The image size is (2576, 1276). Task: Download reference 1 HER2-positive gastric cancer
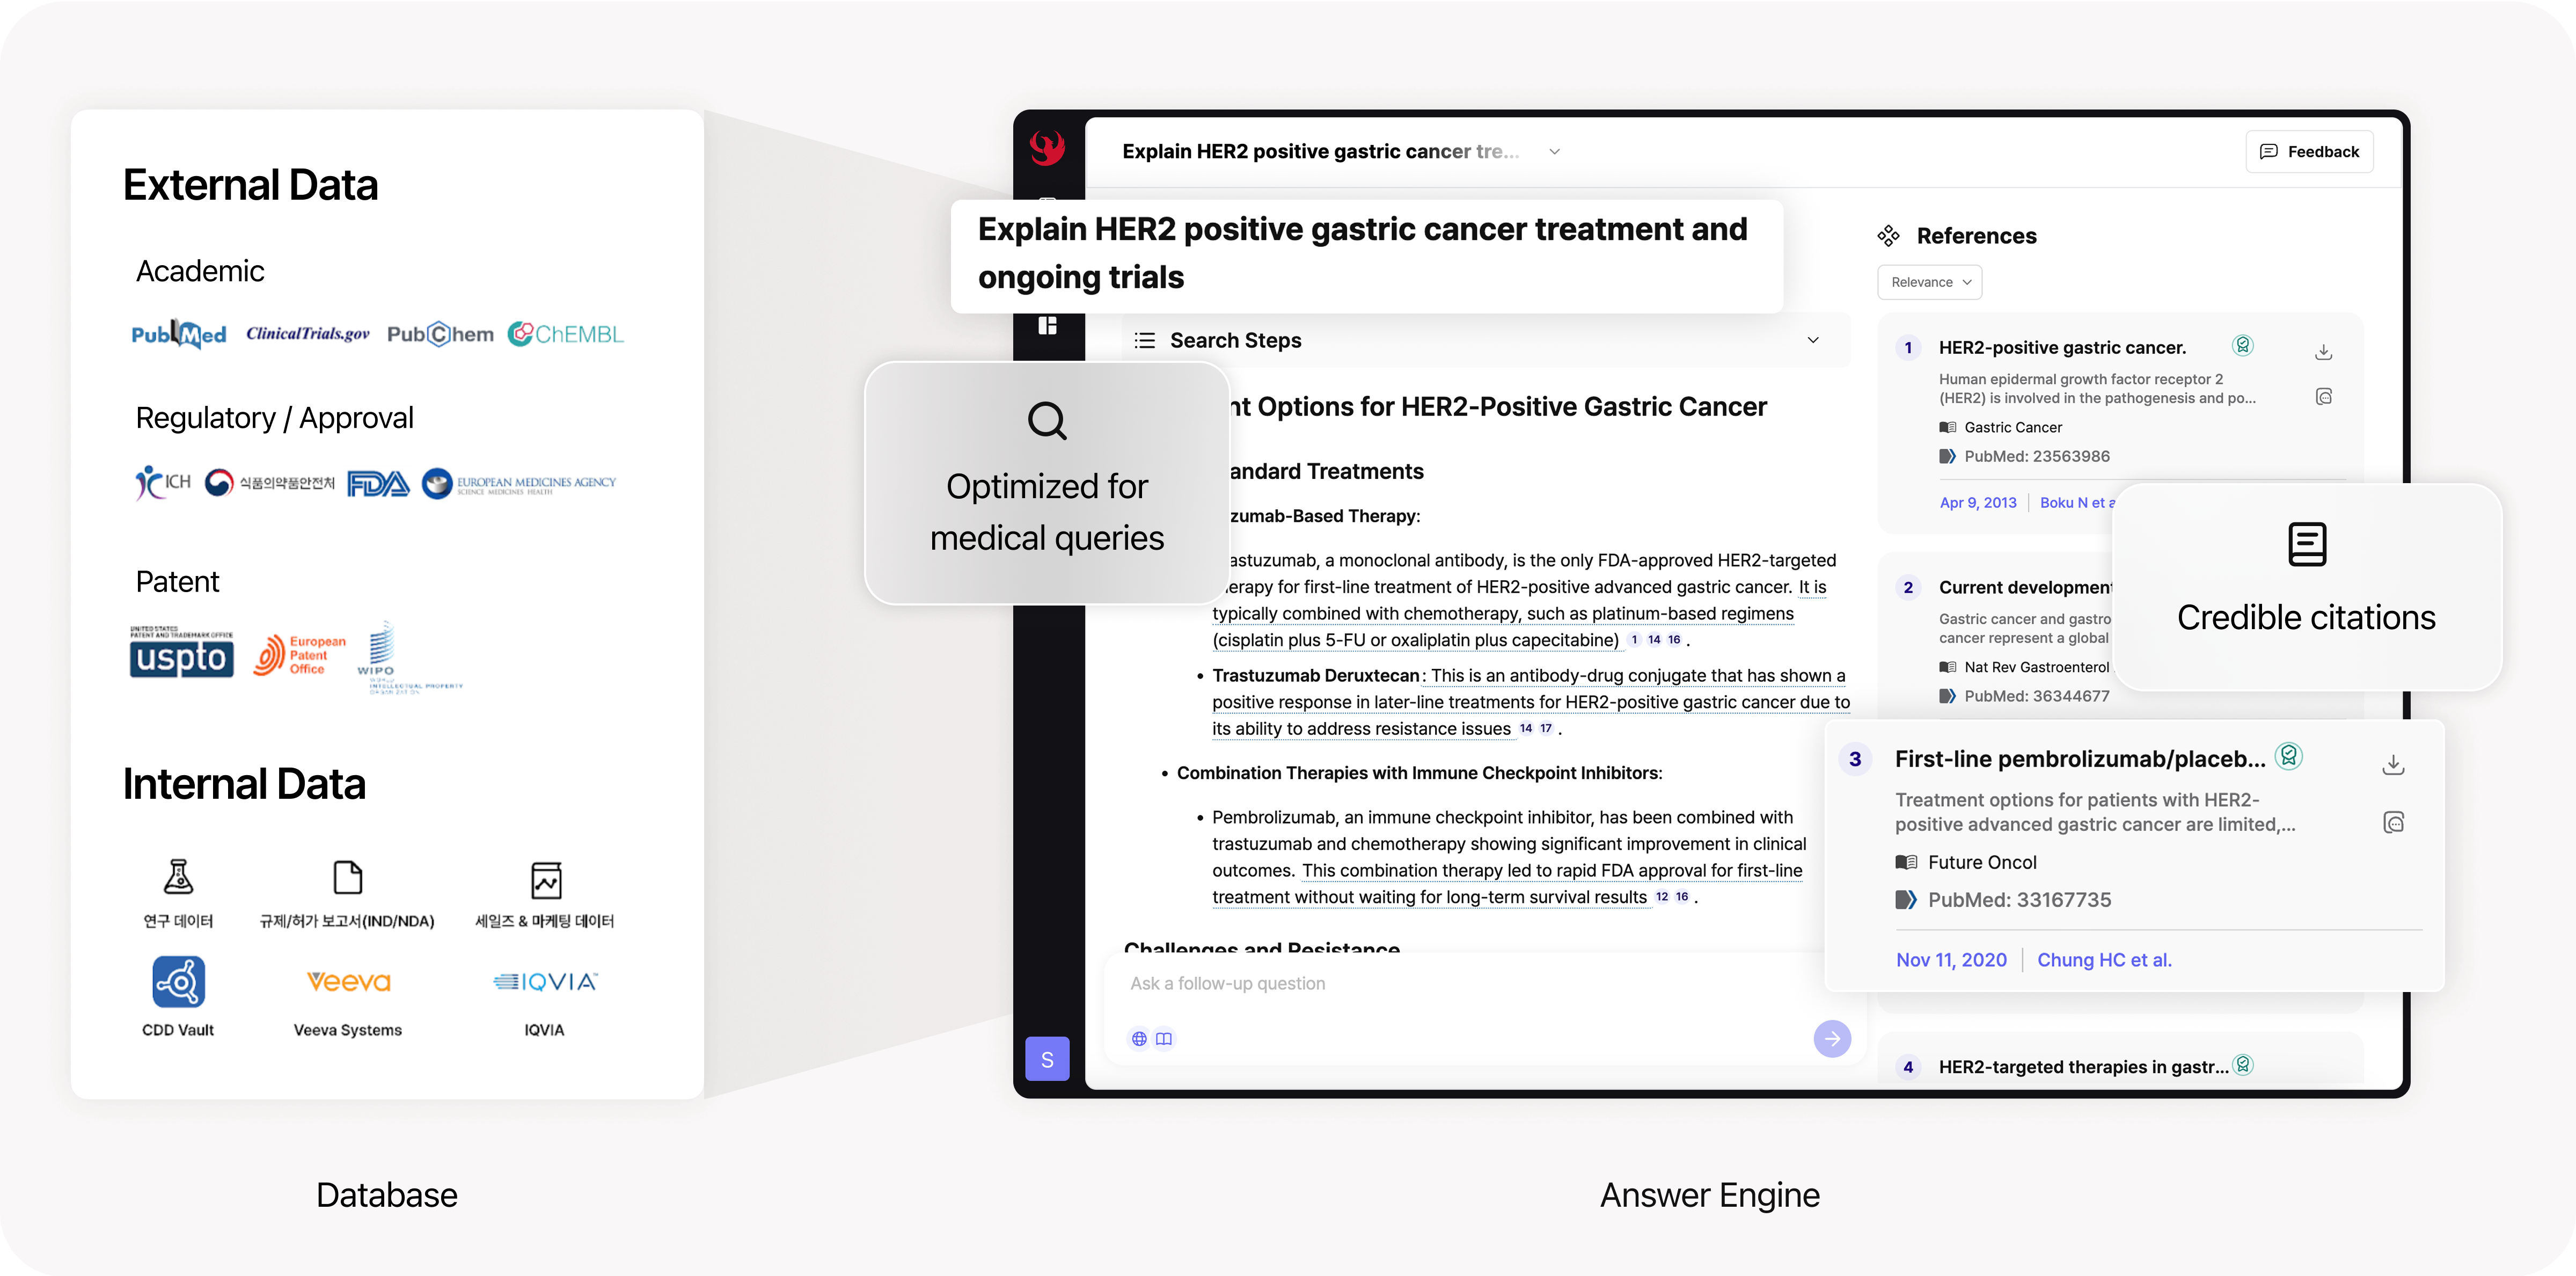point(2324,352)
